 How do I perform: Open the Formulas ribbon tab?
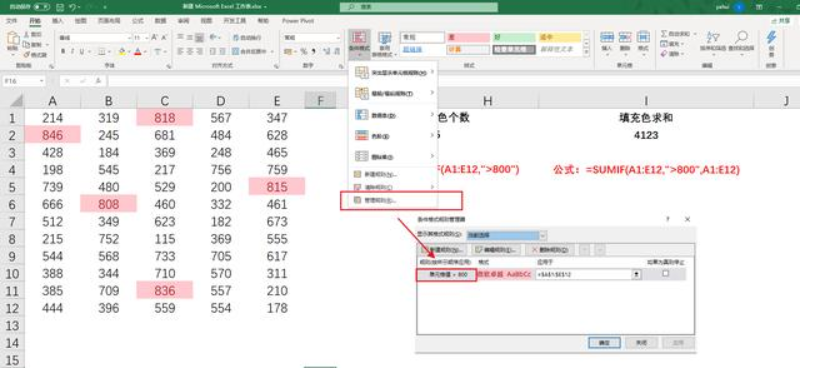coord(138,21)
